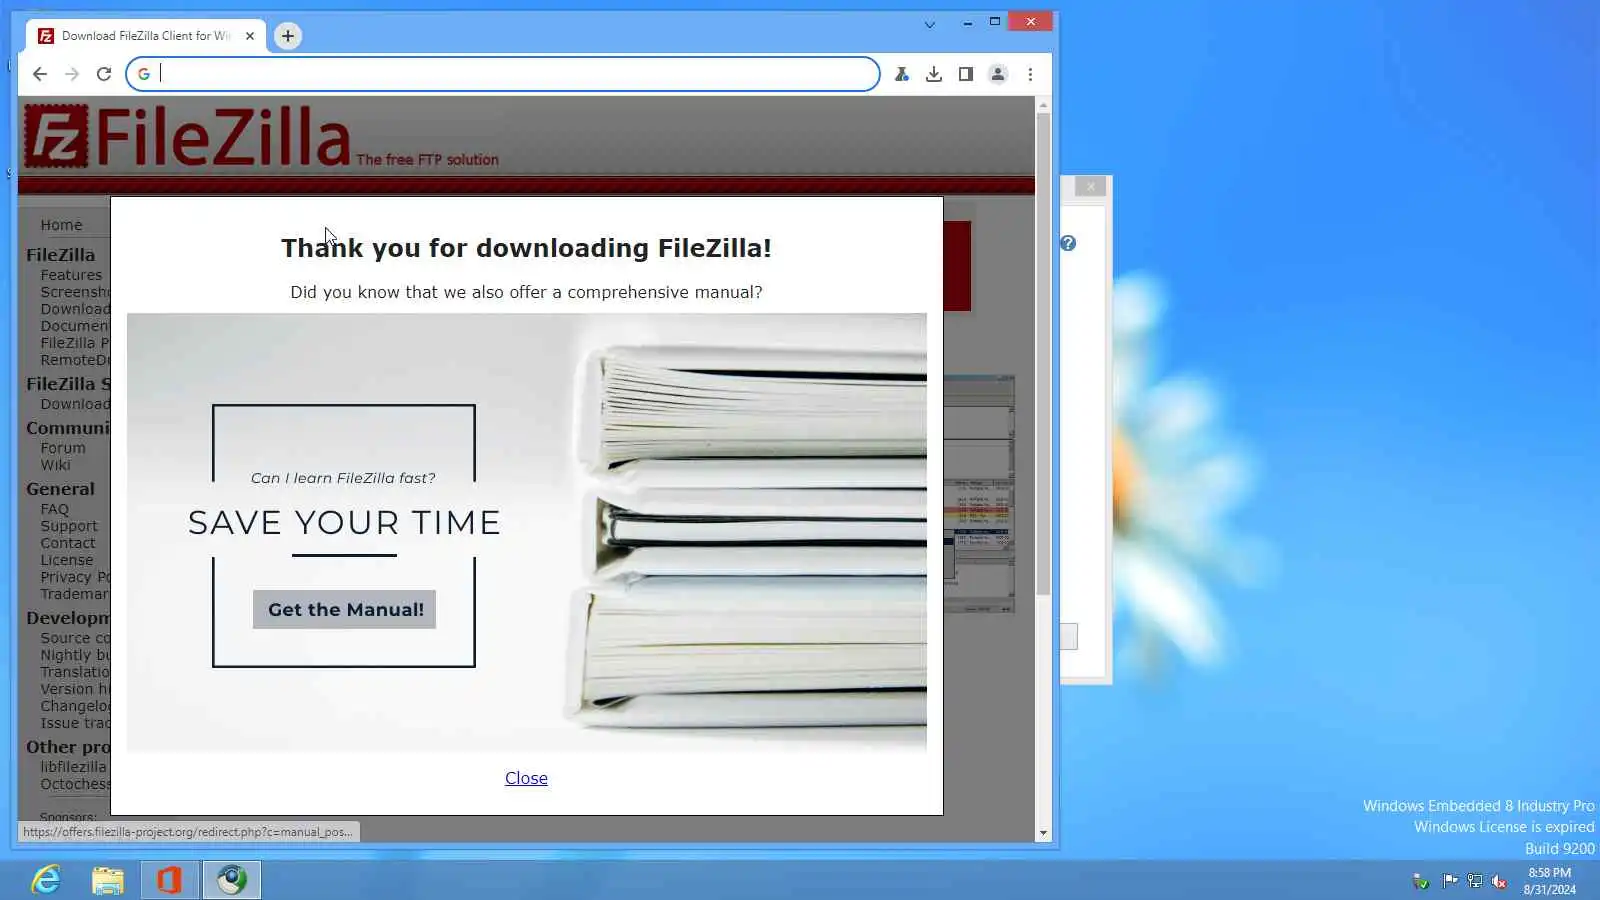Open the browser downloads icon

(x=934, y=74)
